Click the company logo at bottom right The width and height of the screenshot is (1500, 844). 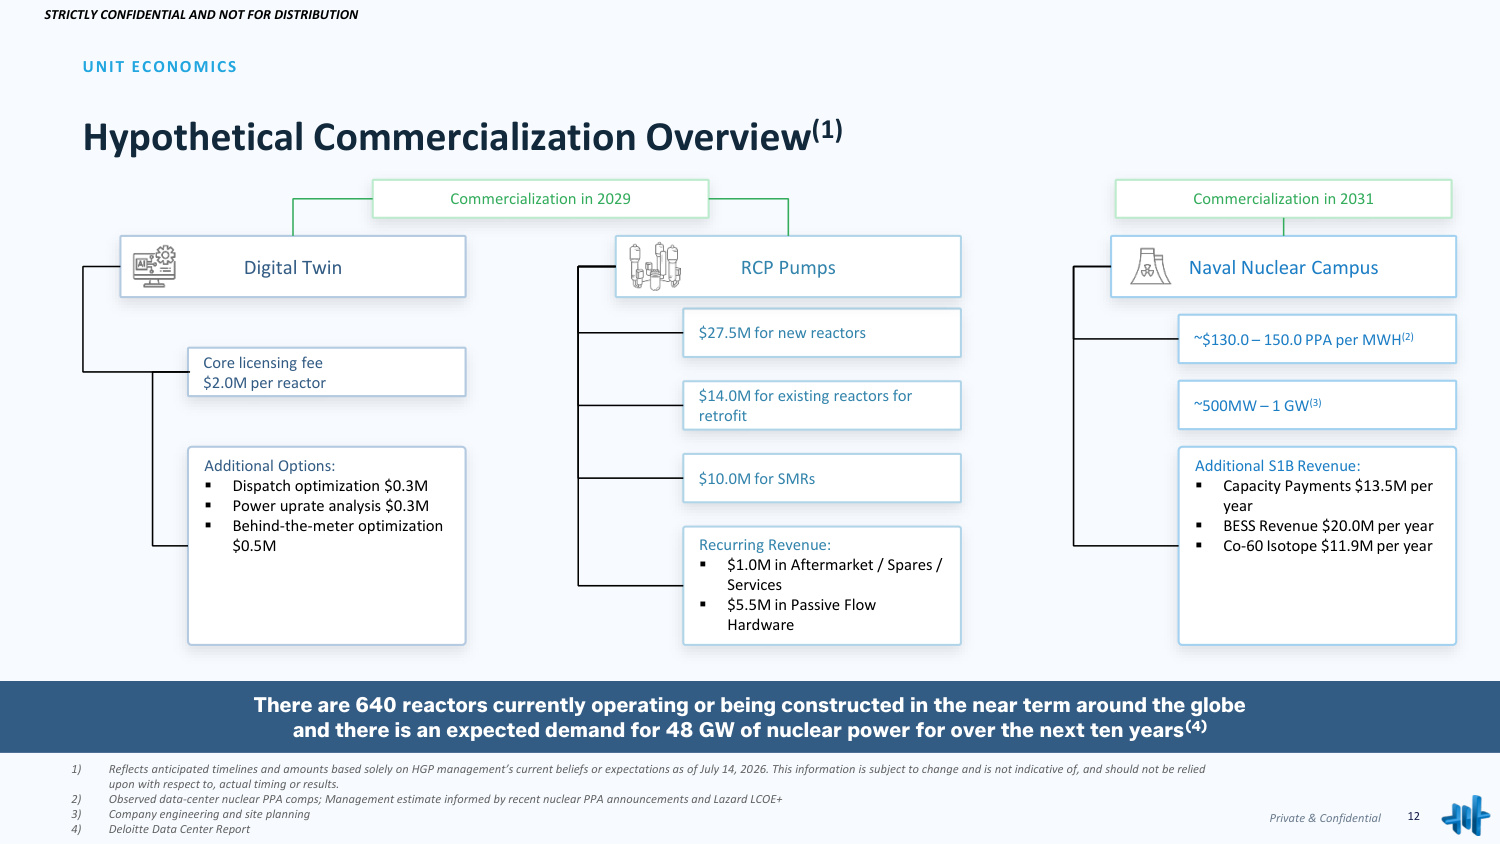click(x=1465, y=816)
